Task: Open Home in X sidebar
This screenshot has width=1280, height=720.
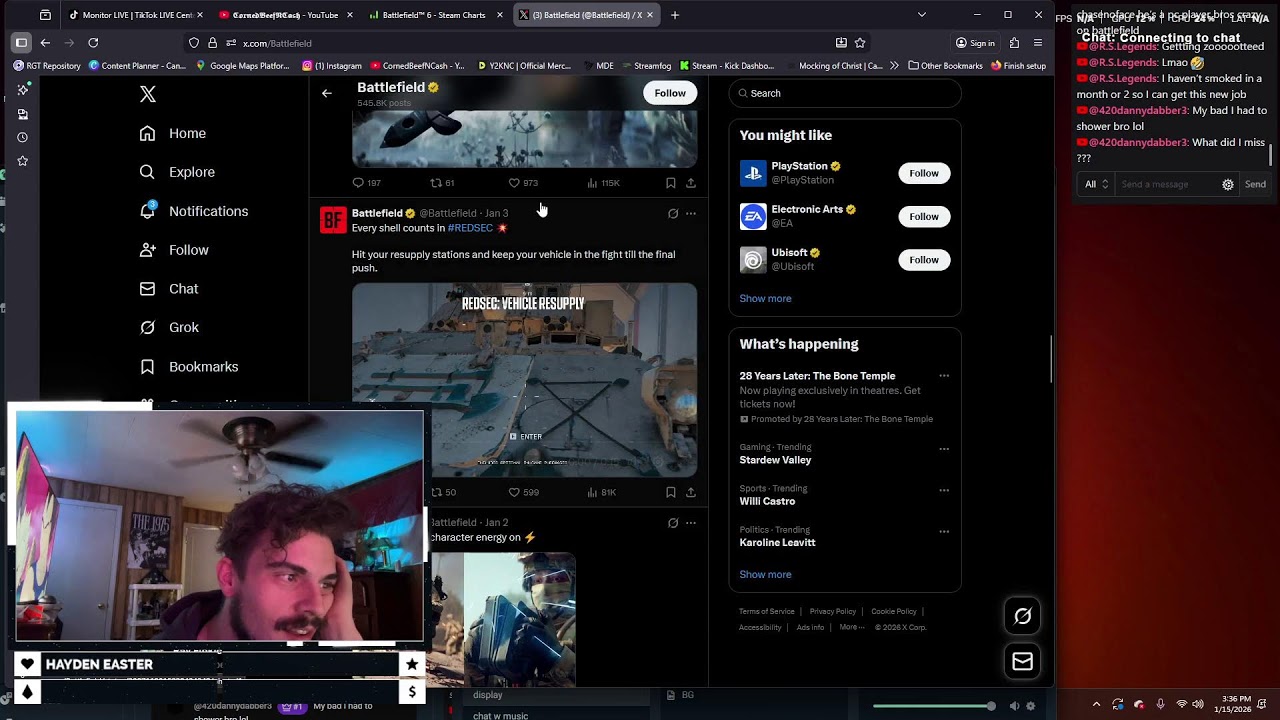Action: [173, 133]
